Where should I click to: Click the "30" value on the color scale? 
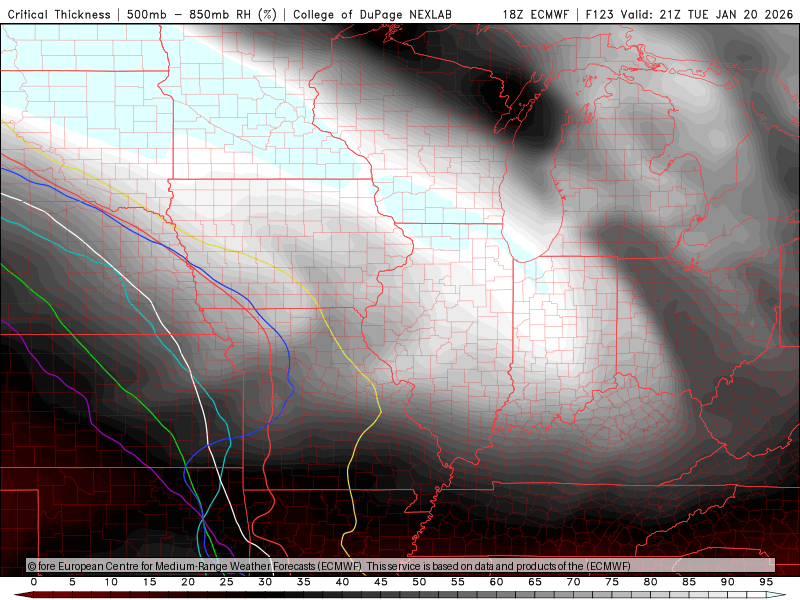click(265, 582)
